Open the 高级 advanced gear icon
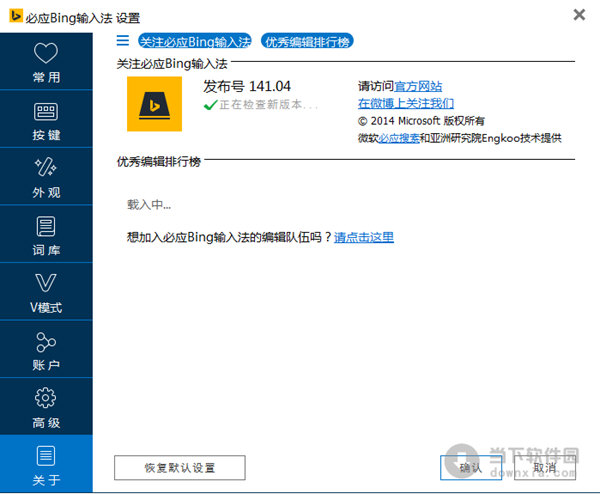Image resolution: width=600 pixels, height=494 pixels. [x=46, y=398]
